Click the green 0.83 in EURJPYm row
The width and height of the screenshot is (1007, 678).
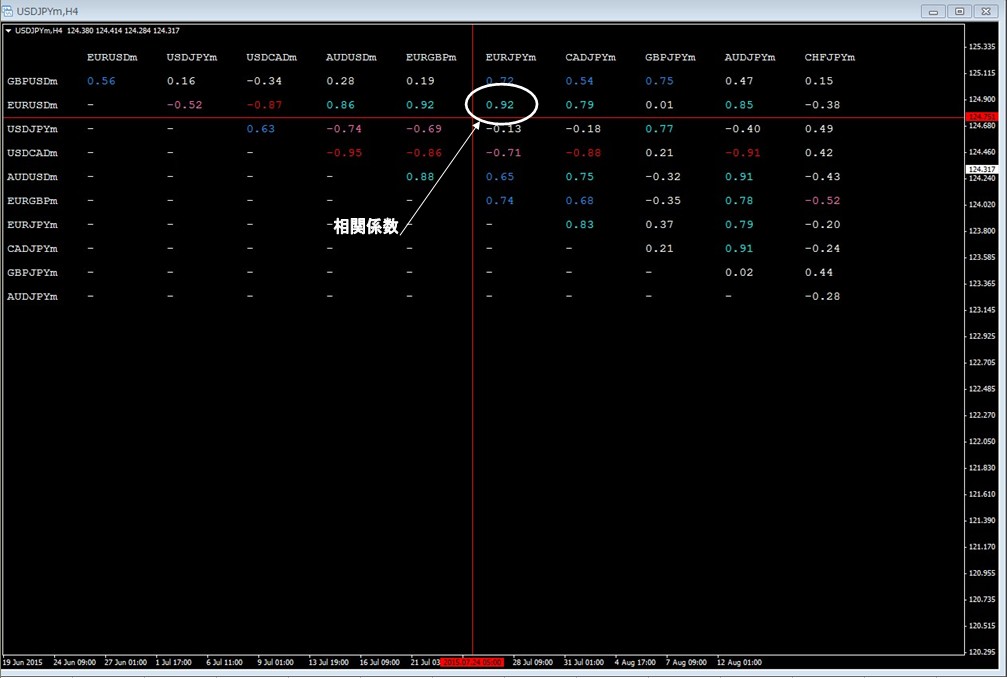click(x=579, y=225)
